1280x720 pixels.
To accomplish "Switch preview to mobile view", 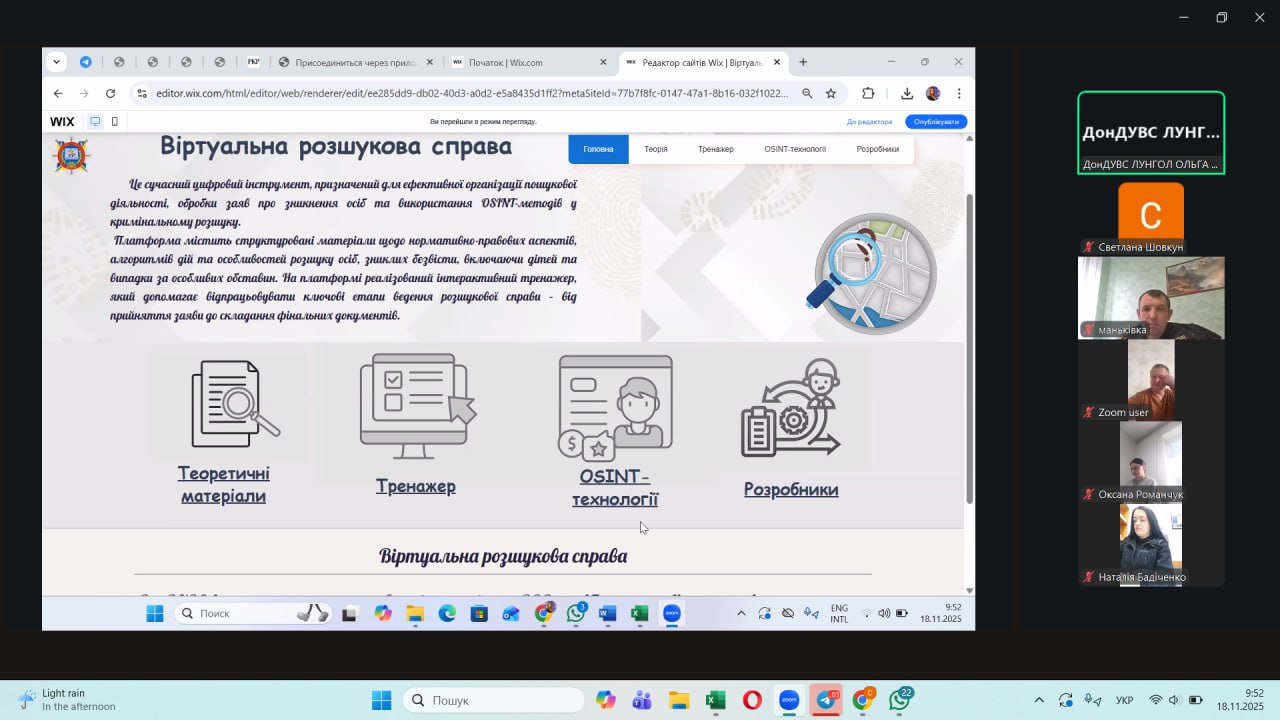I will pos(115,122).
